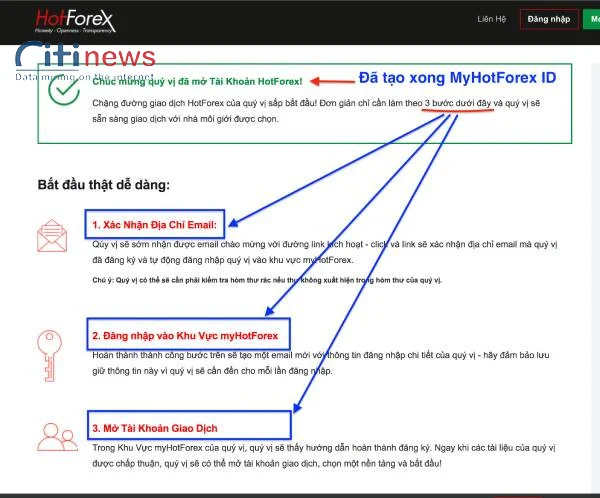The width and height of the screenshot is (600, 498).
Task: Click paragraph starting 'Quý vị sẽ sớm nhận được email'
Action: tap(324, 252)
